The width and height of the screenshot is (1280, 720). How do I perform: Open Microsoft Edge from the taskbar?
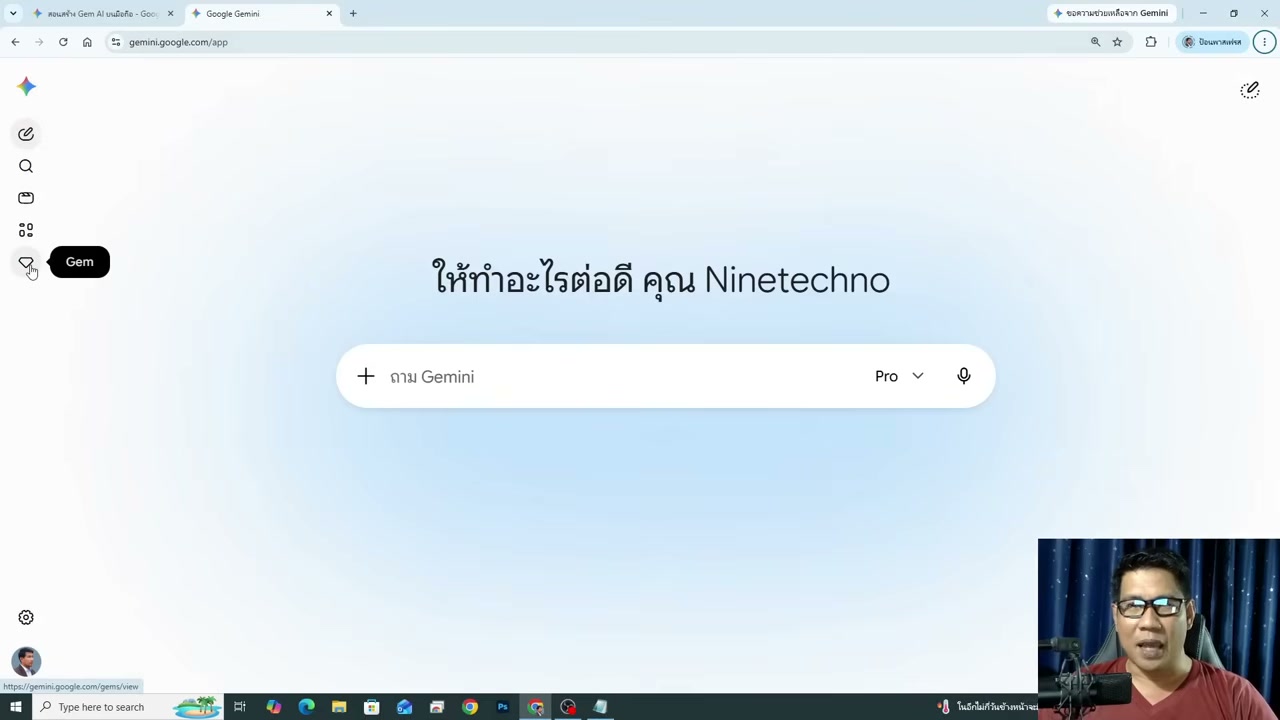pos(306,707)
